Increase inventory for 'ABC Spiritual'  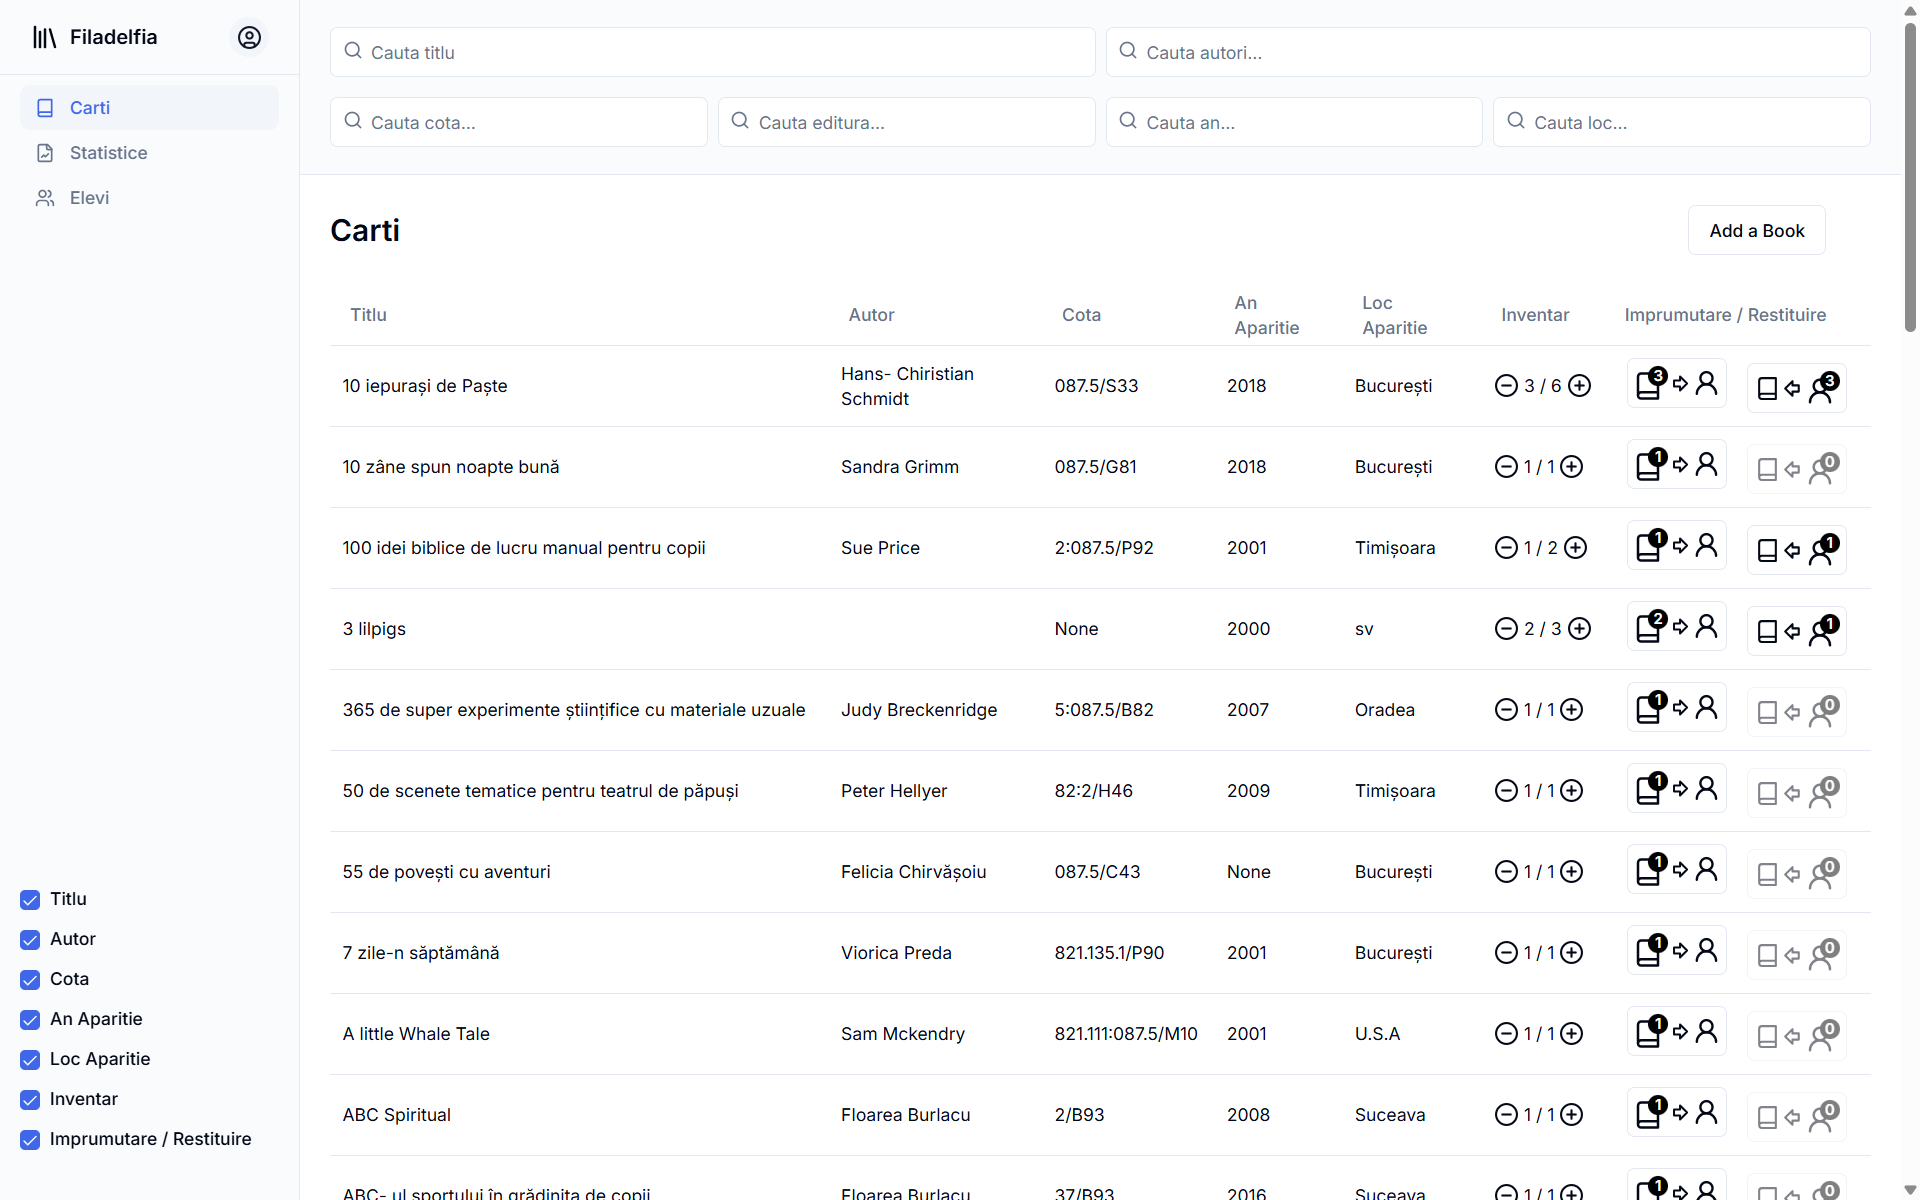[1572, 1115]
